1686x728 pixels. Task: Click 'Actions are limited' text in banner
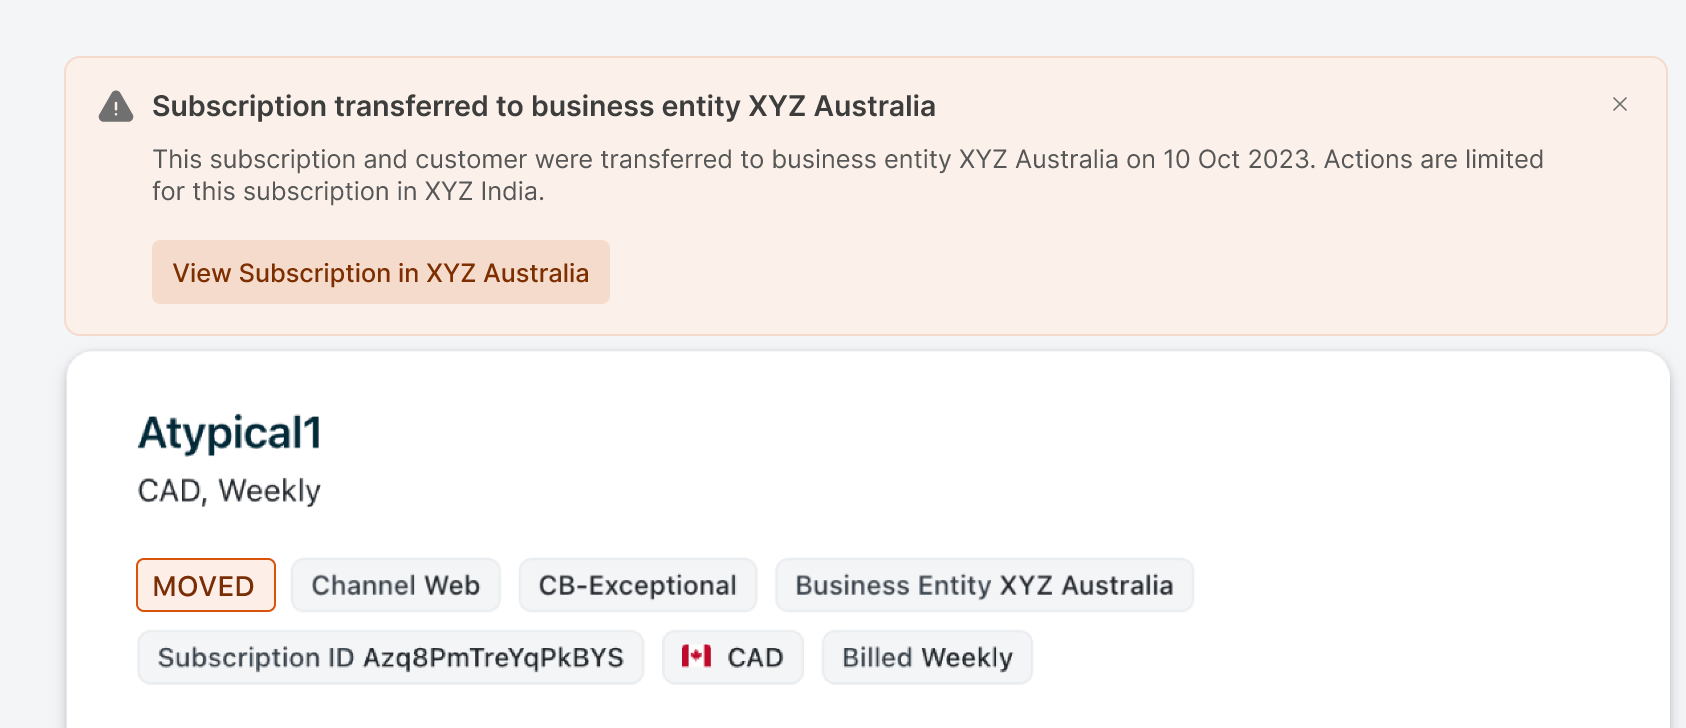point(1433,160)
